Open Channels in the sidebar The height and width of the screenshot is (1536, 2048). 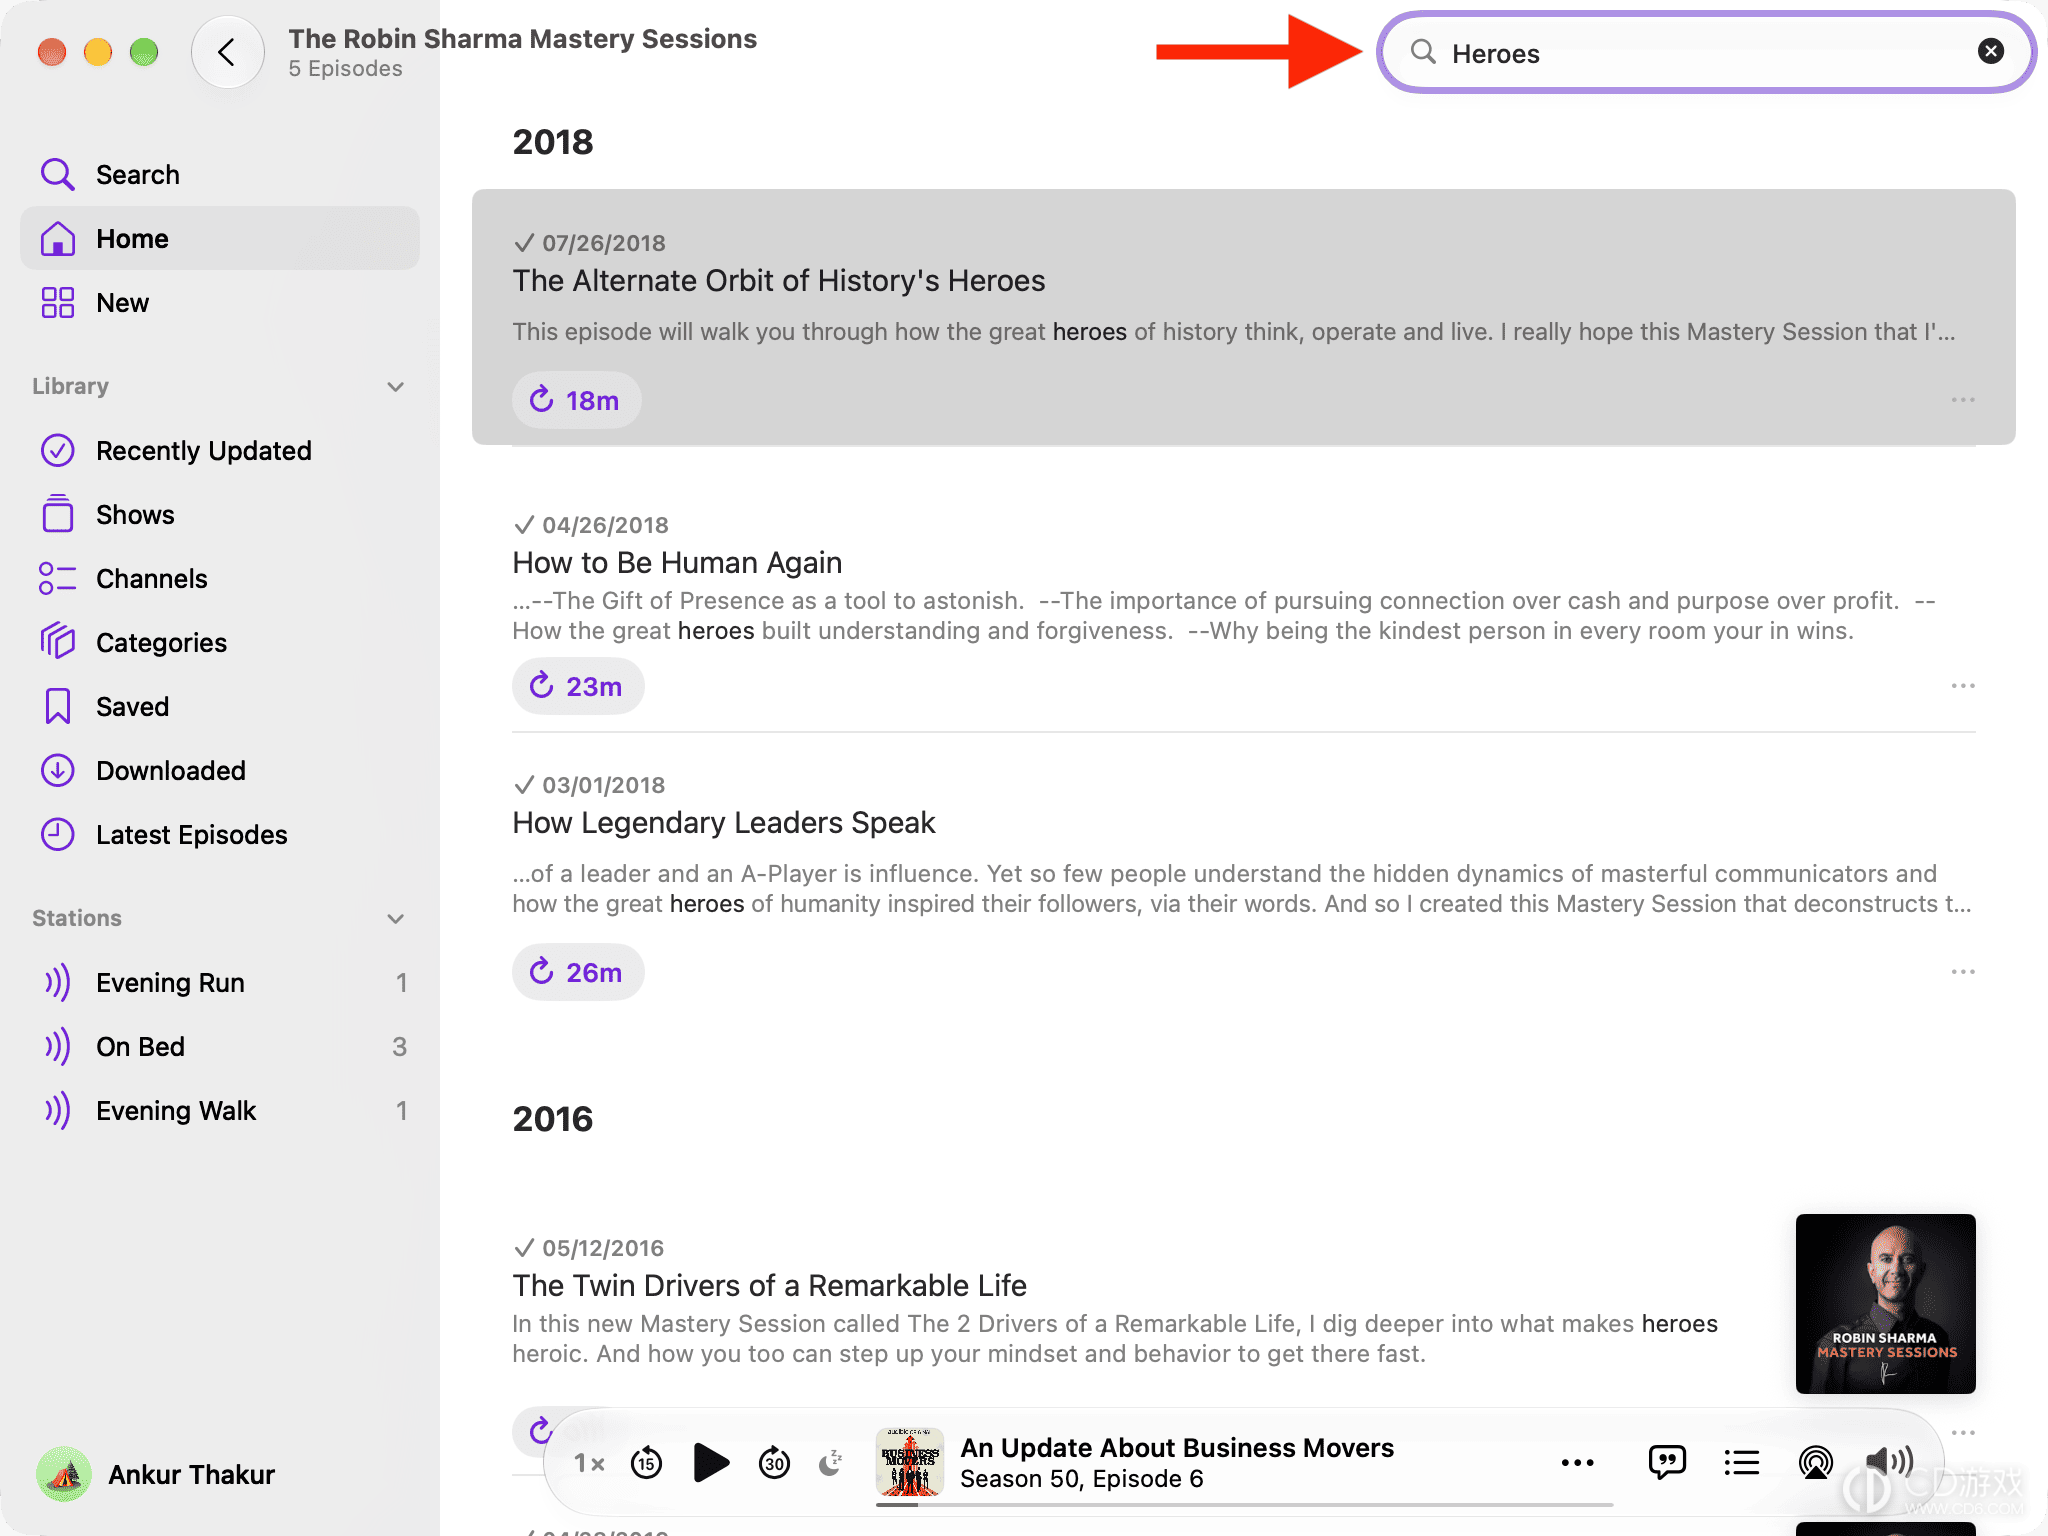(x=219, y=578)
